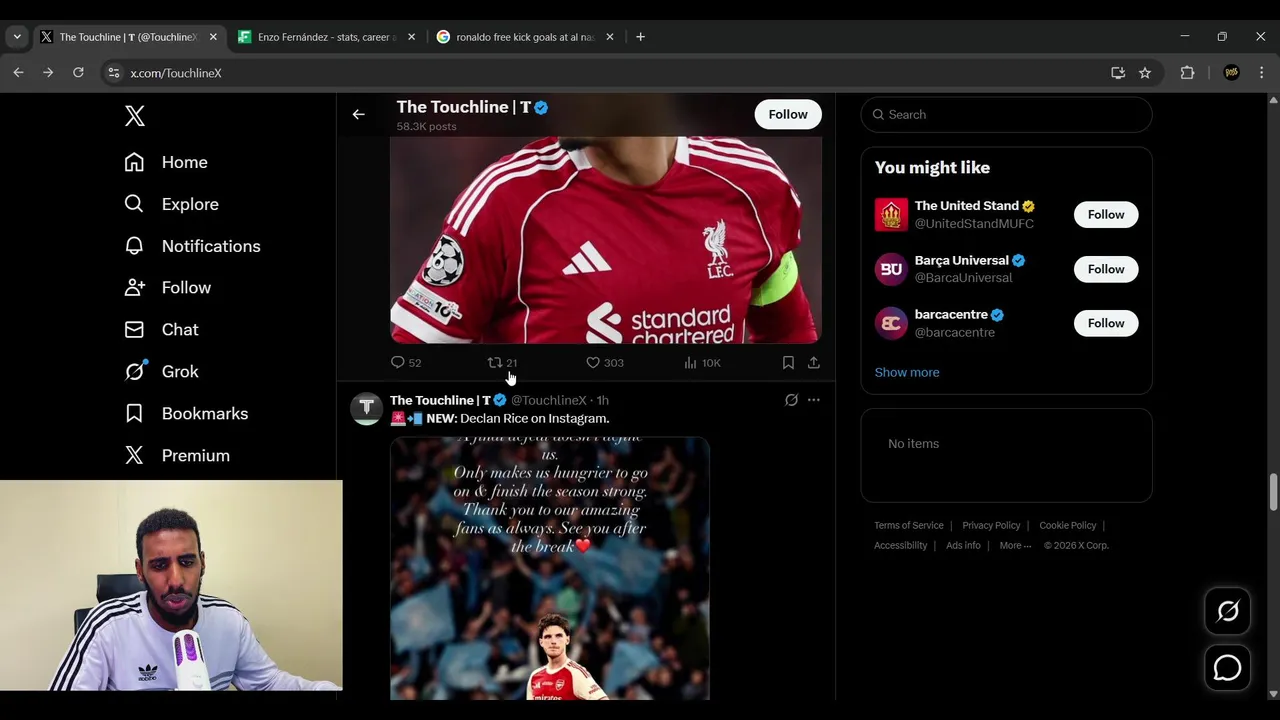Open the floating Grok button

tap(1228, 611)
